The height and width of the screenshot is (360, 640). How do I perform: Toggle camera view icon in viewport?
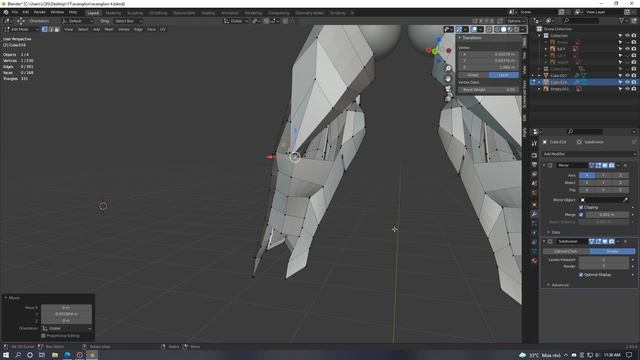[x=448, y=88]
